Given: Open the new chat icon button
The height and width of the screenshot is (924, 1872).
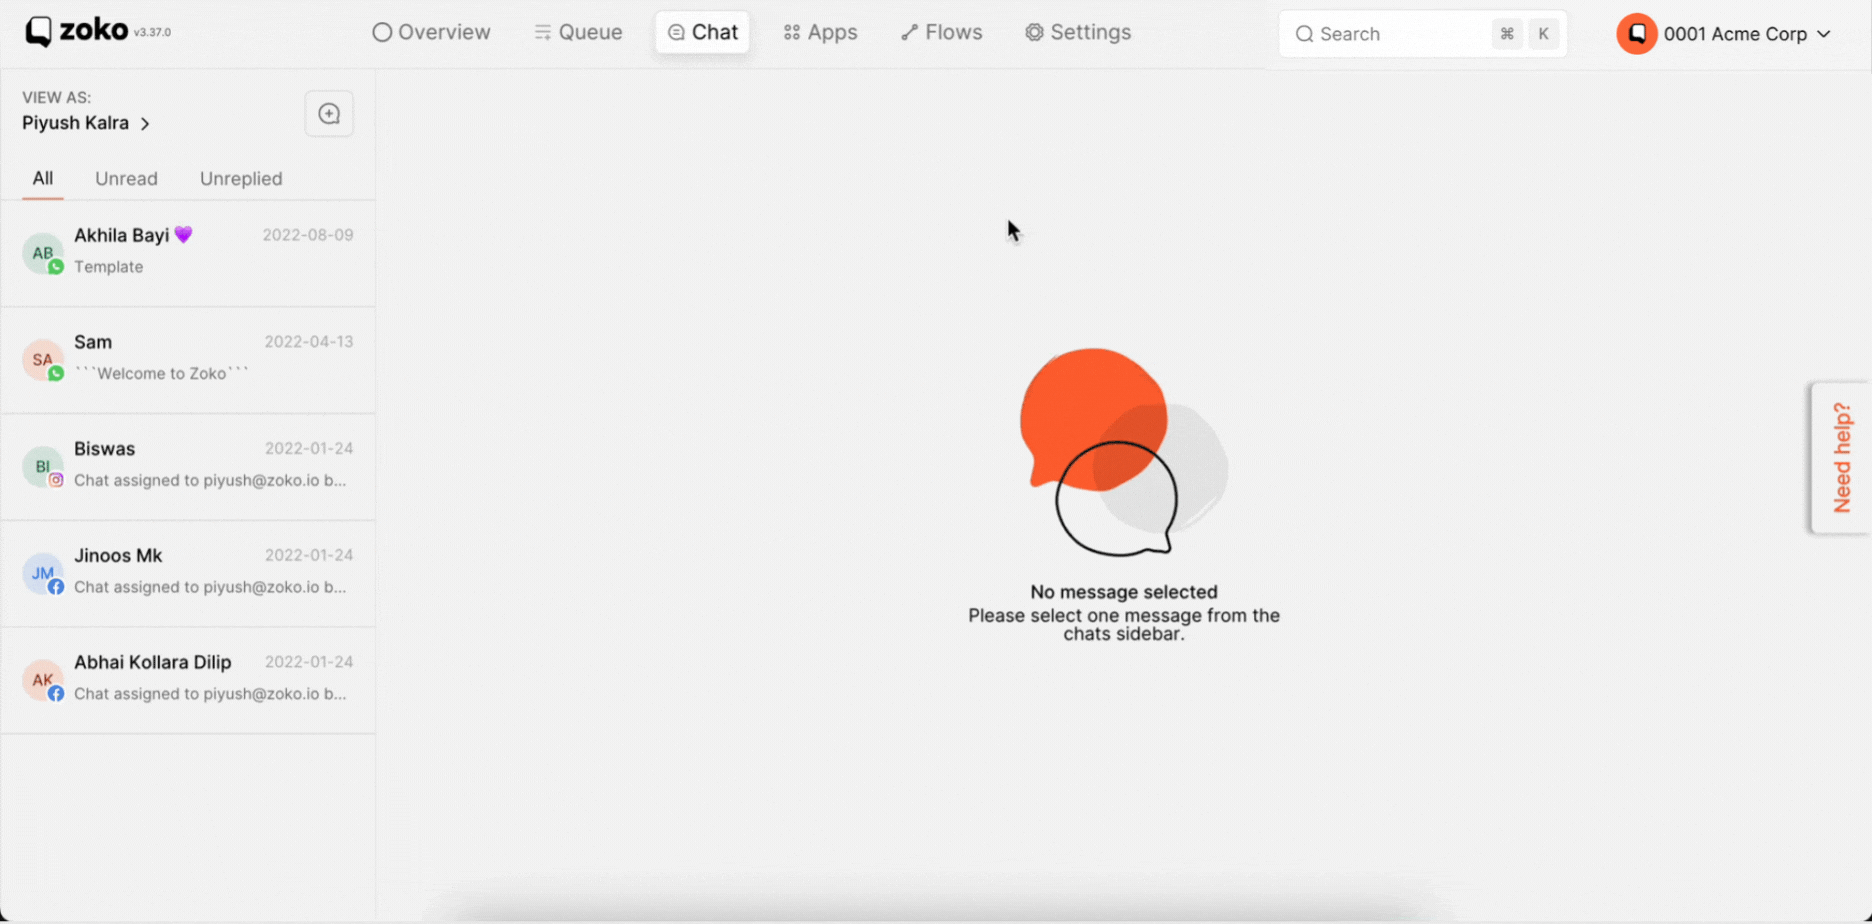Looking at the screenshot, I should point(329,114).
